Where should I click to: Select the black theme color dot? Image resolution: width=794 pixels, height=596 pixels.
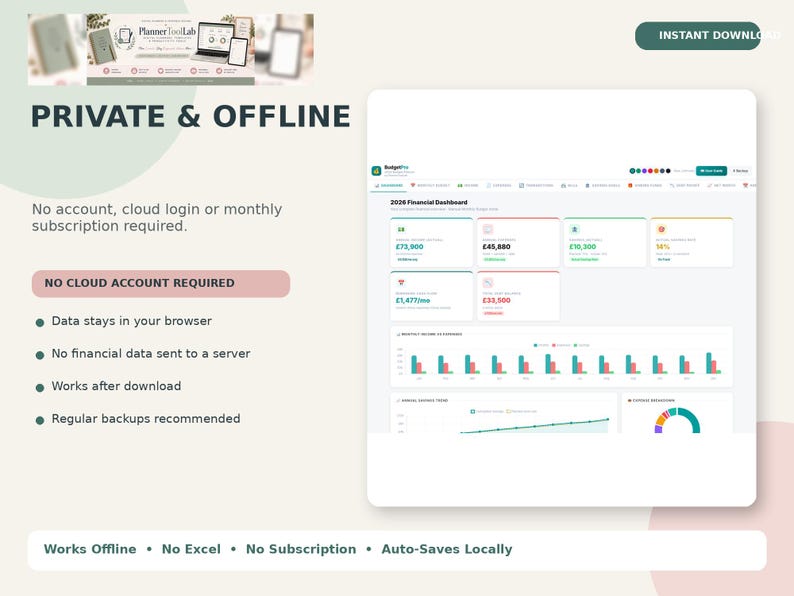tap(668, 171)
